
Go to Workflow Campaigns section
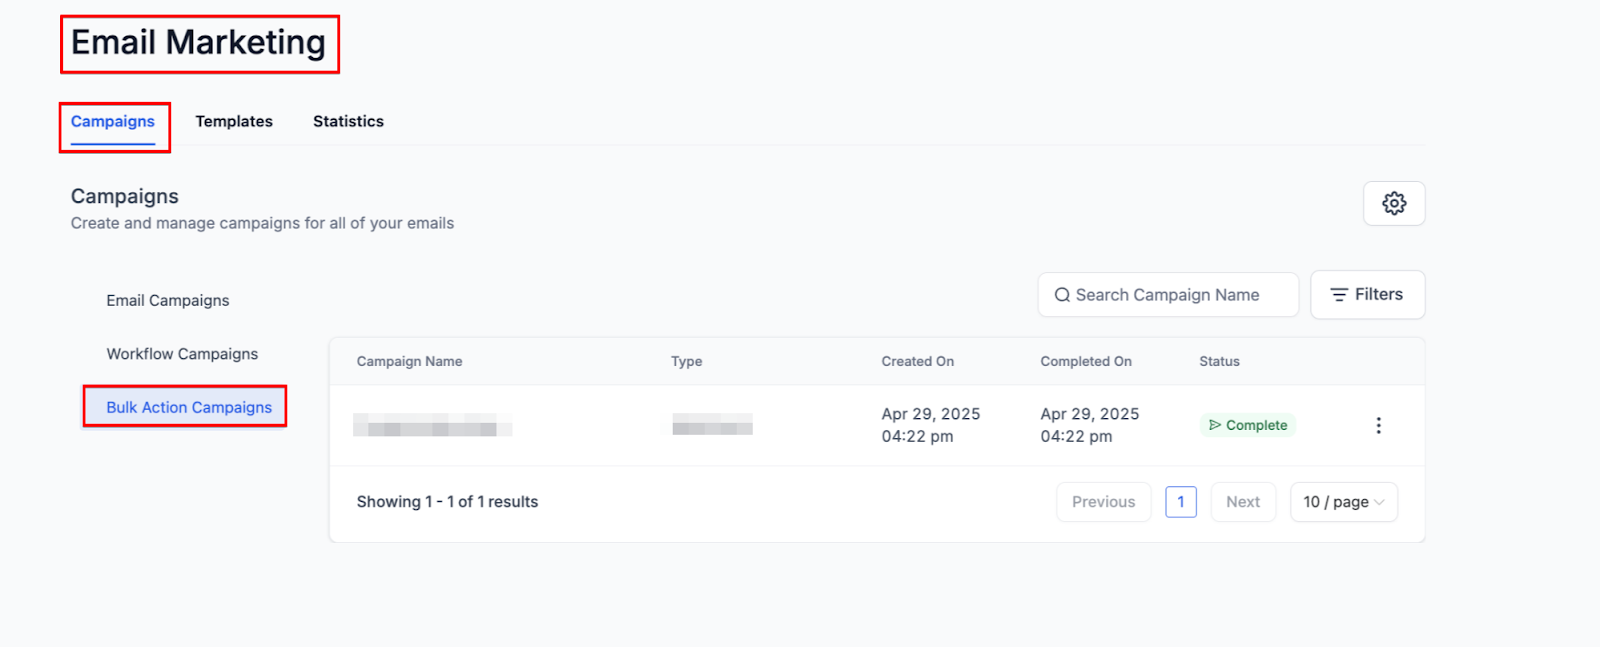pos(182,354)
